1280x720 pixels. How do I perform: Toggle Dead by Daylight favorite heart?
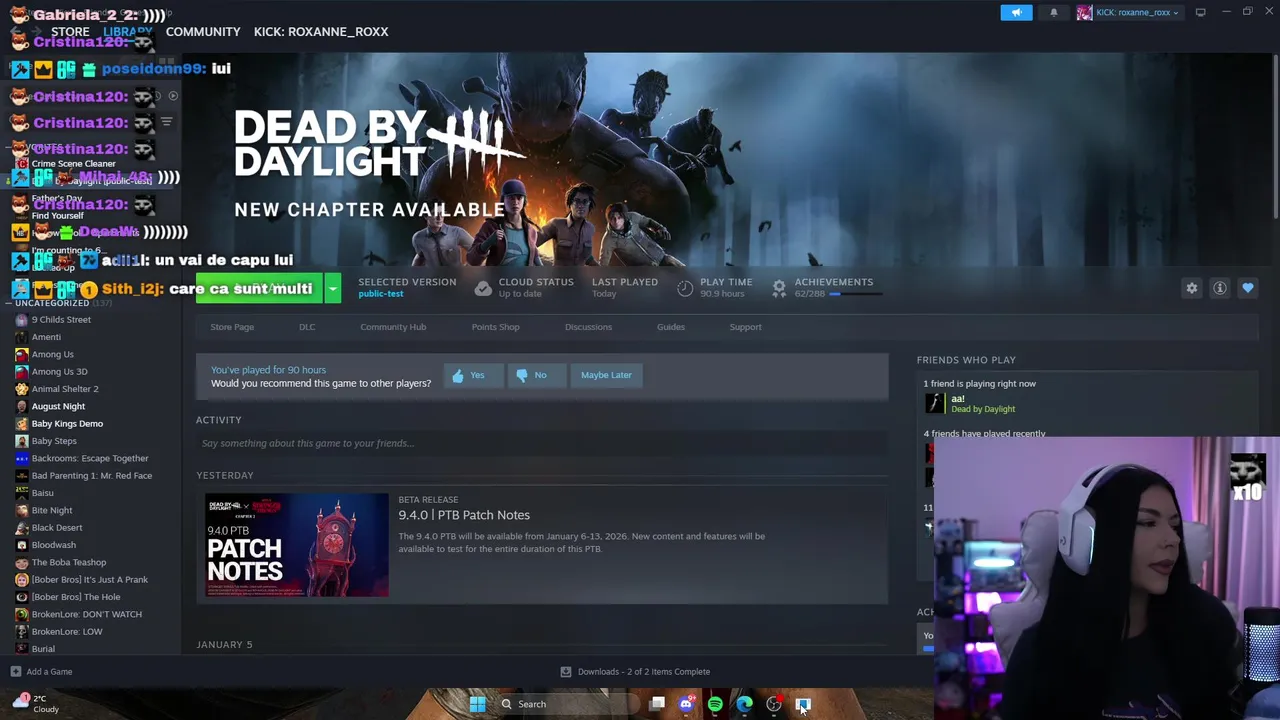(x=1248, y=288)
